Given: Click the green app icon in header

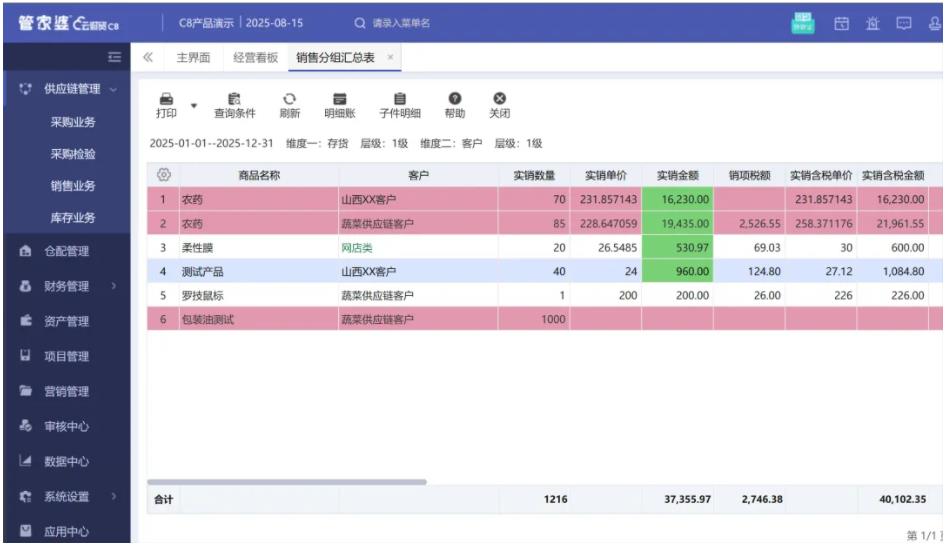Looking at the screenshot, I should pos(803,23).
